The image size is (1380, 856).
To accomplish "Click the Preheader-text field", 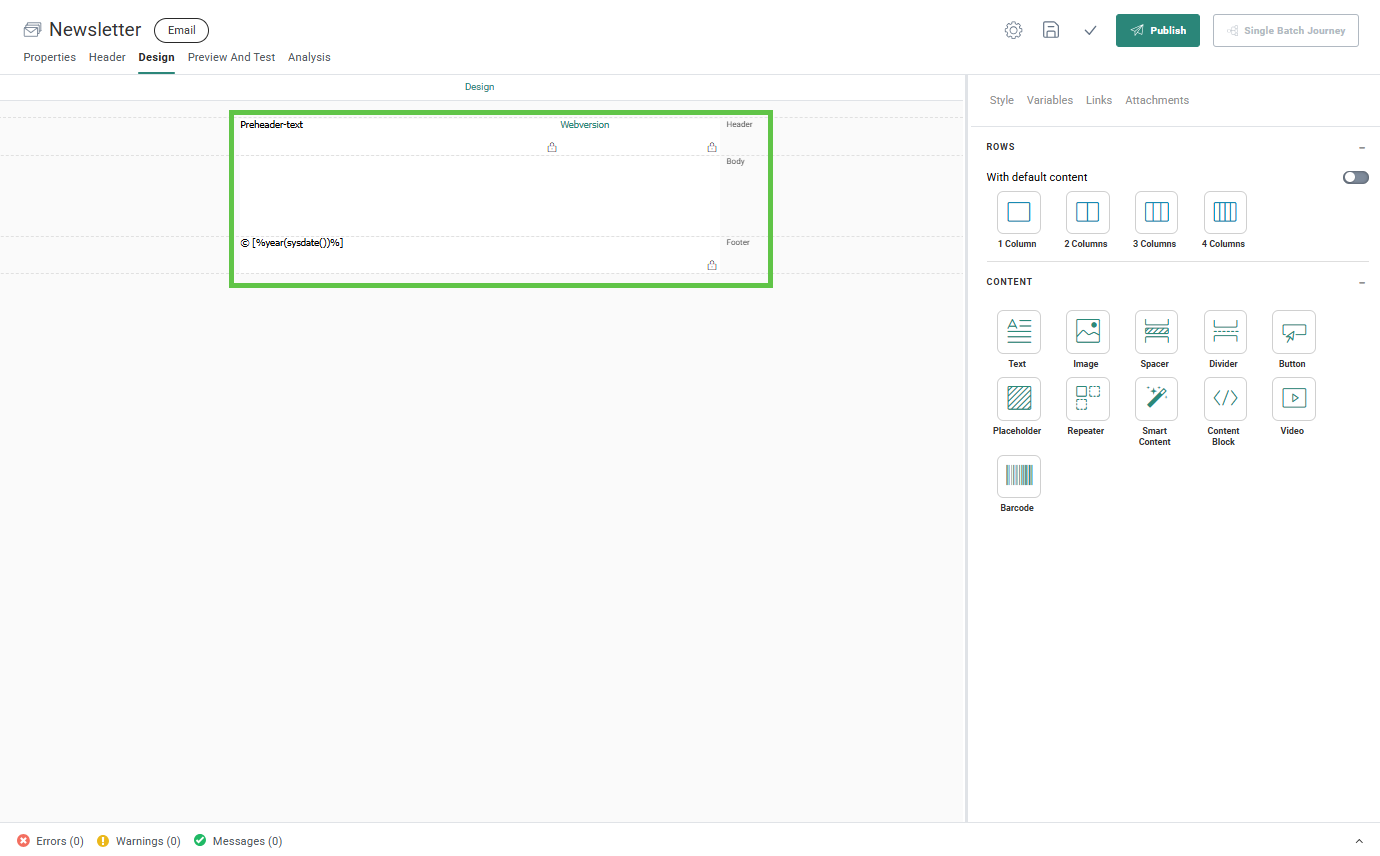I will pyautogui.click(x=272, y=125).
